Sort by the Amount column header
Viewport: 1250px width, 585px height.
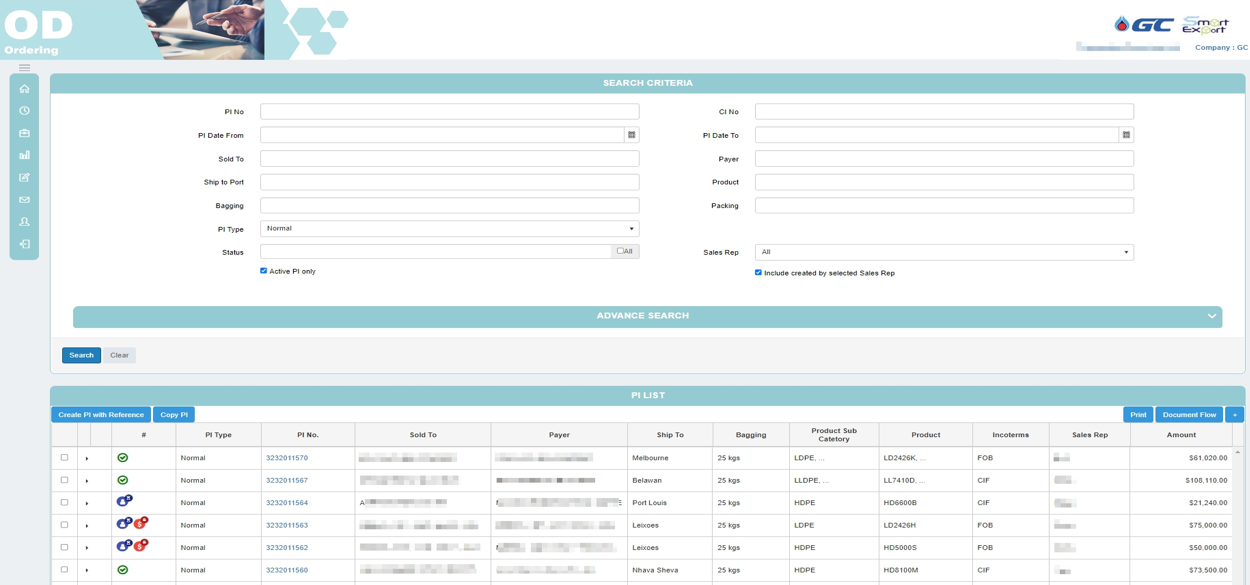1180,435
